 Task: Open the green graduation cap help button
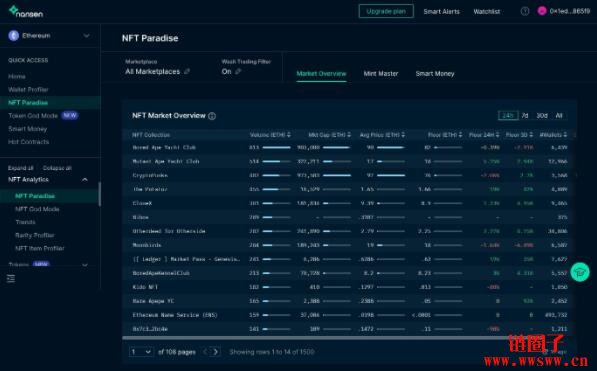580,272
